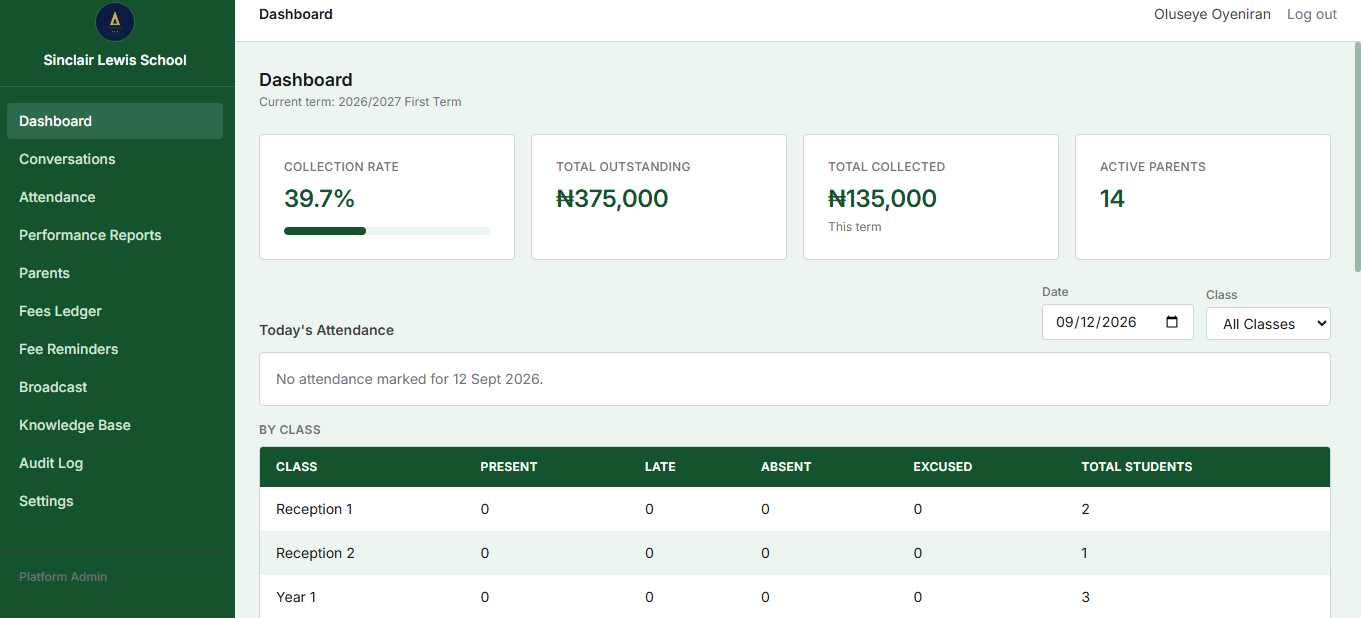Click Sinclair Lewis School title

pos(115,60)
